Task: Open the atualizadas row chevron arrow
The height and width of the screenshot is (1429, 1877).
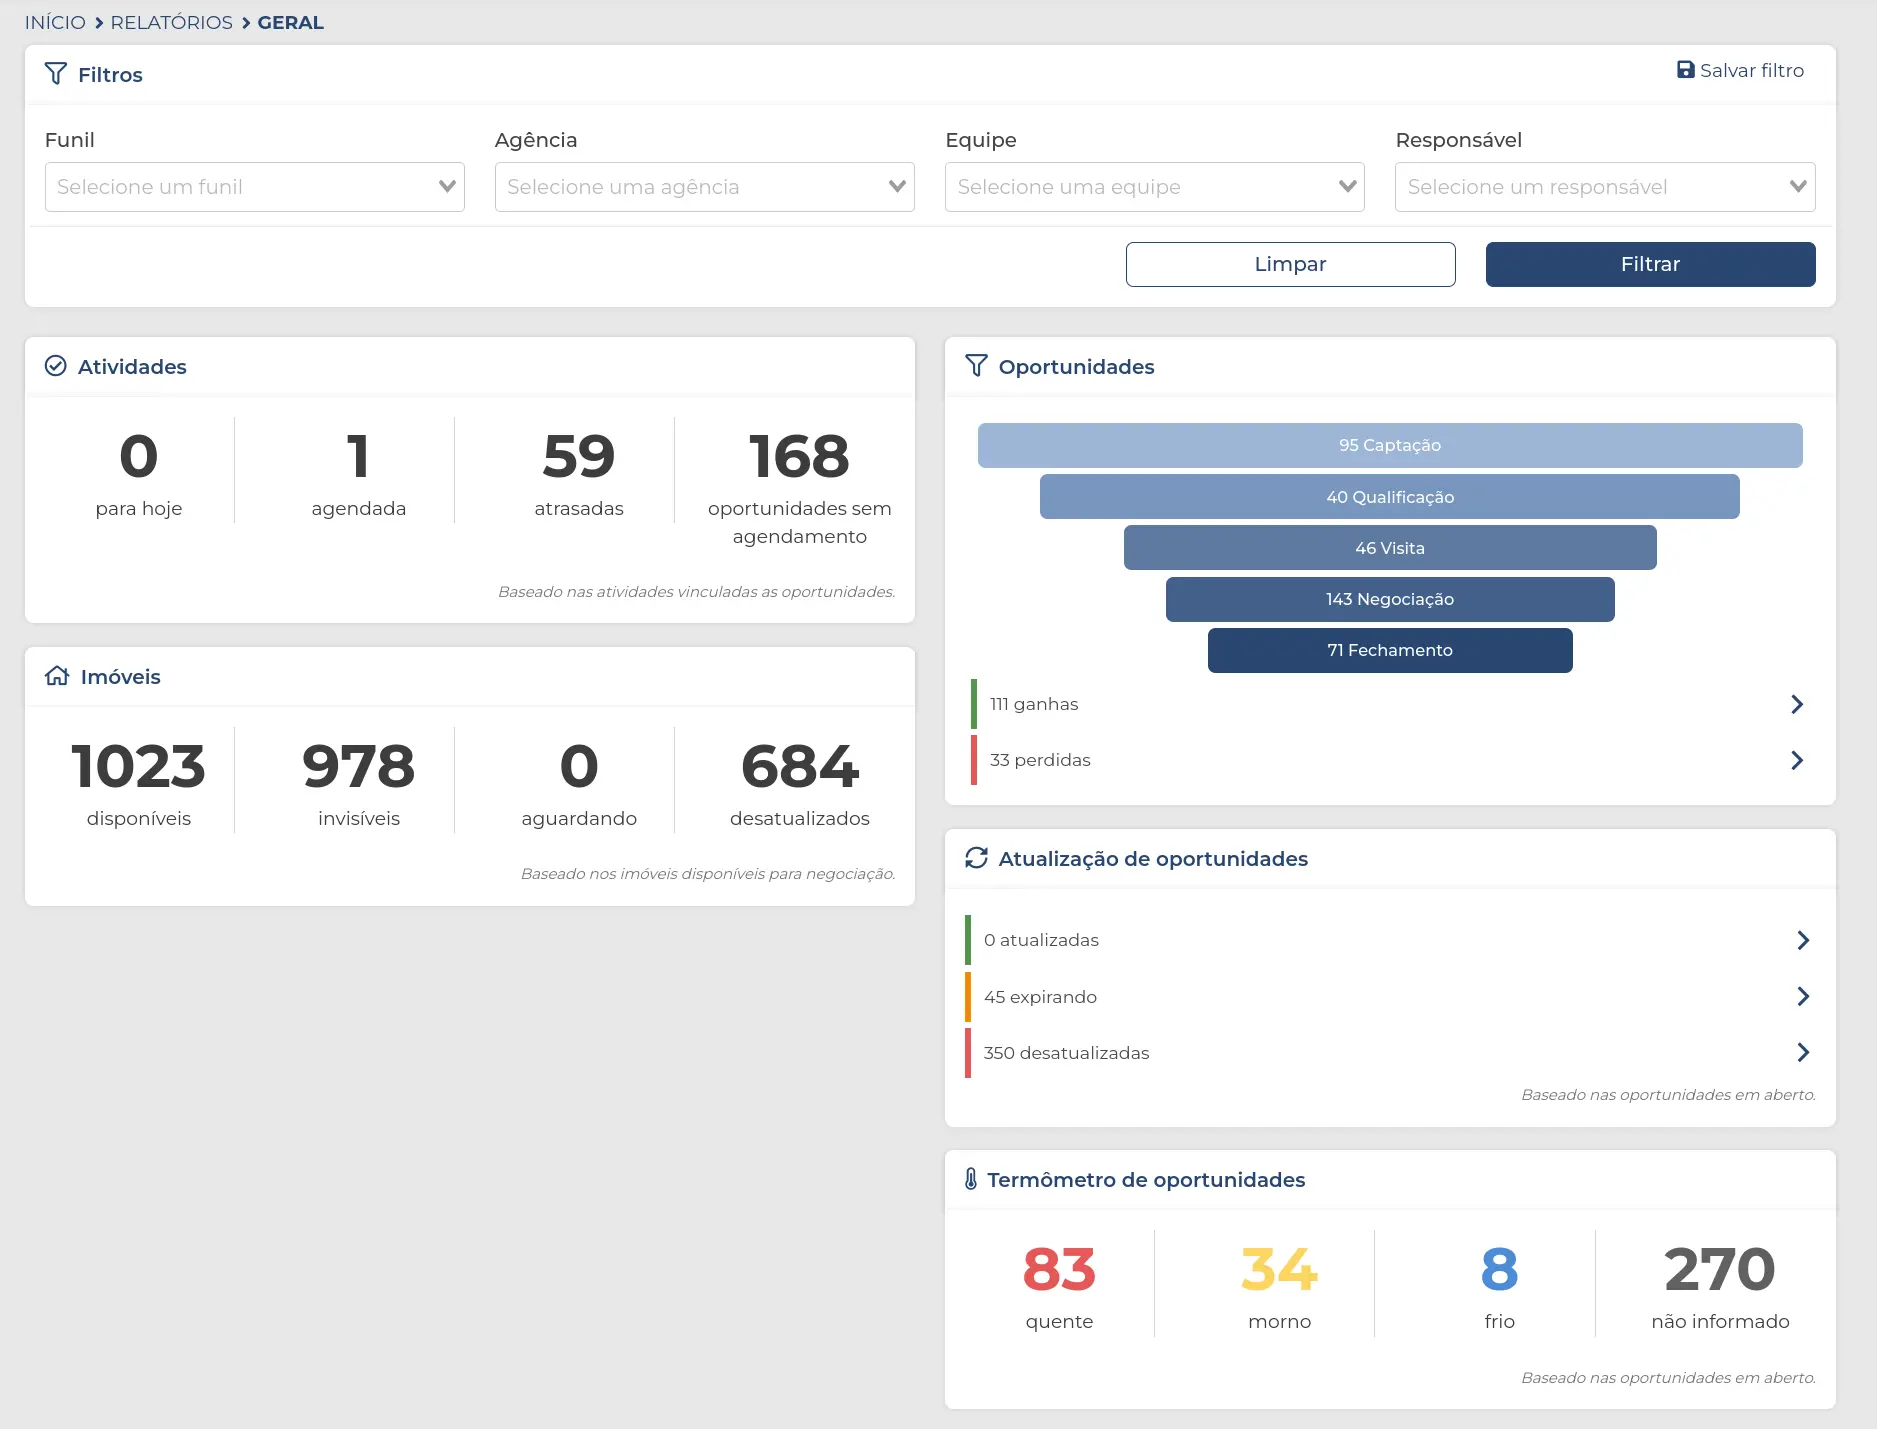Action: [x=1803, y=940]
